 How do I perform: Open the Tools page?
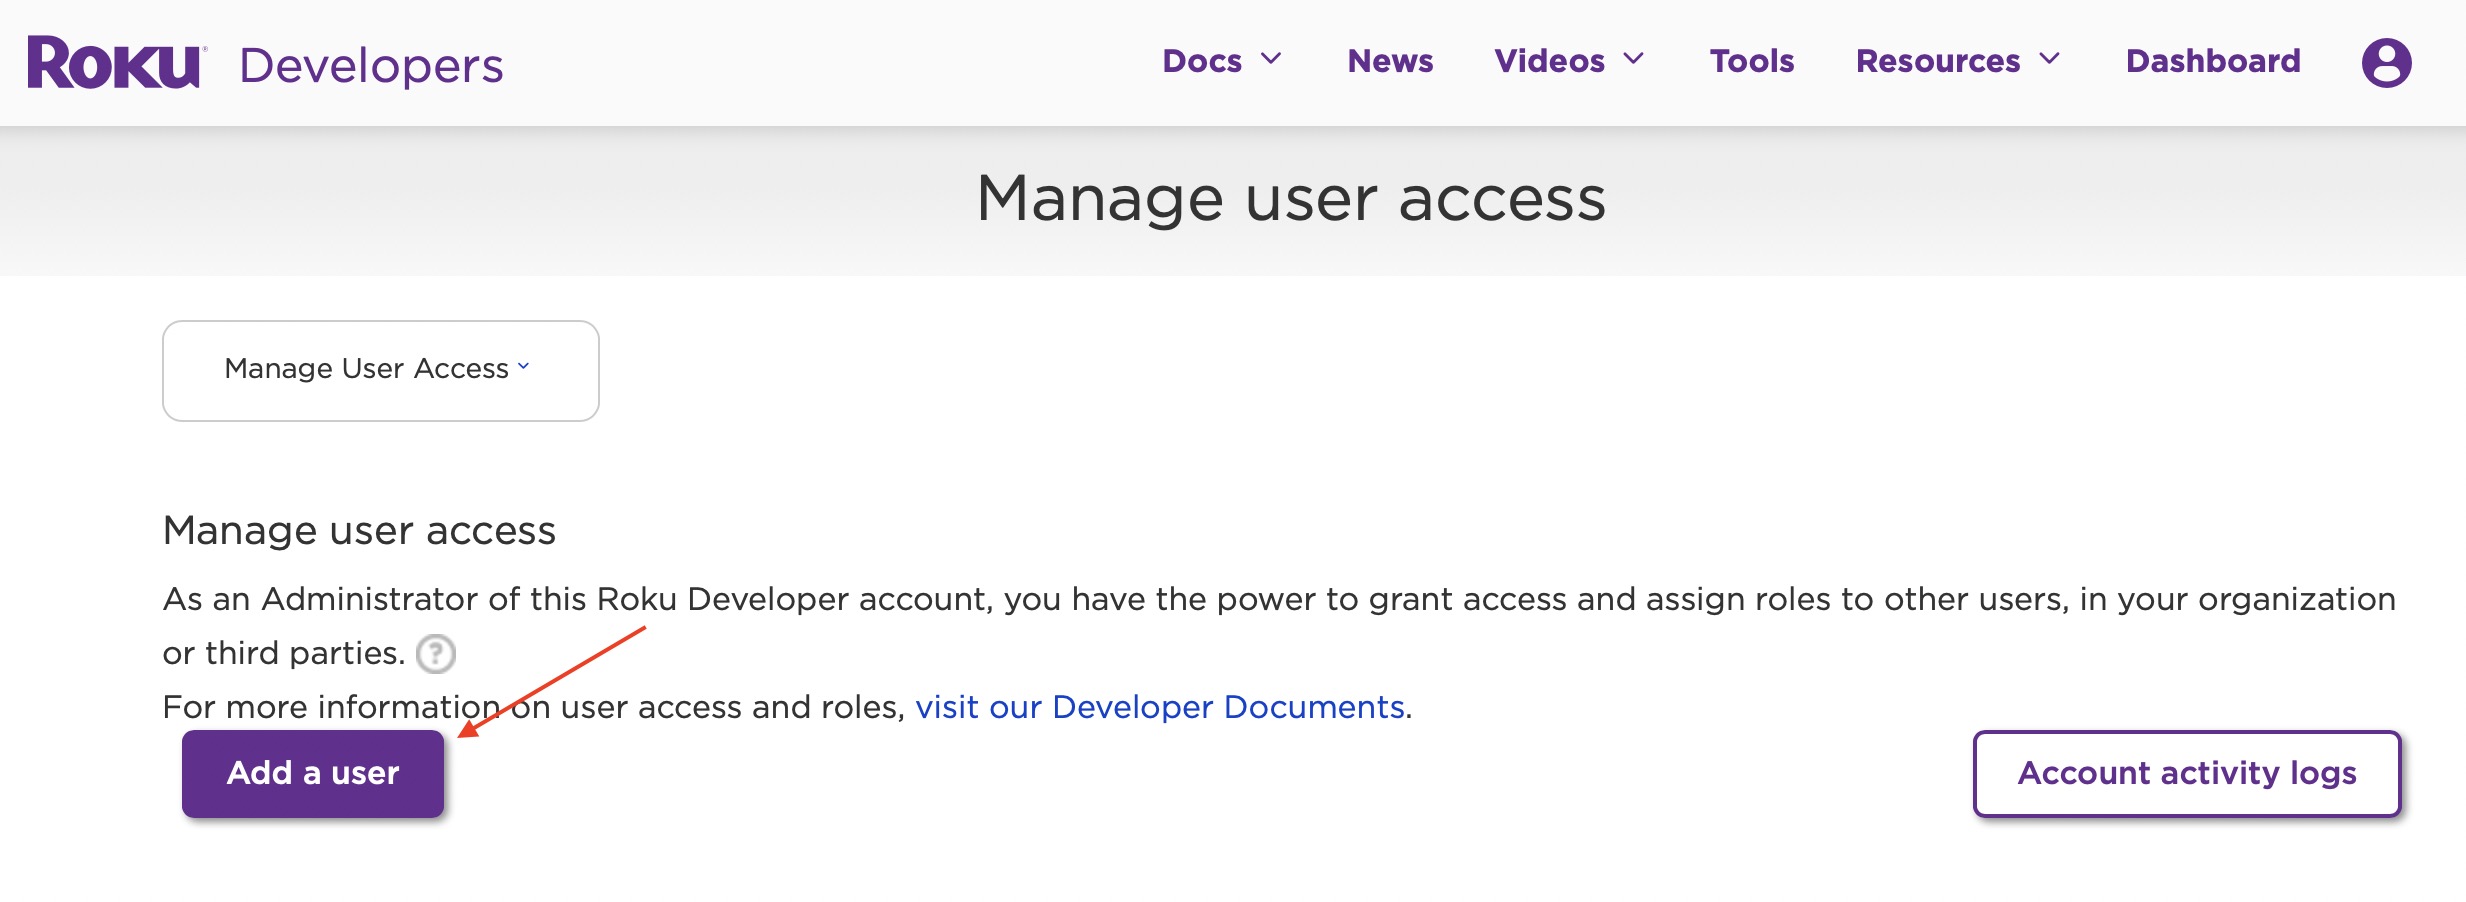[x=1752, y=61]
